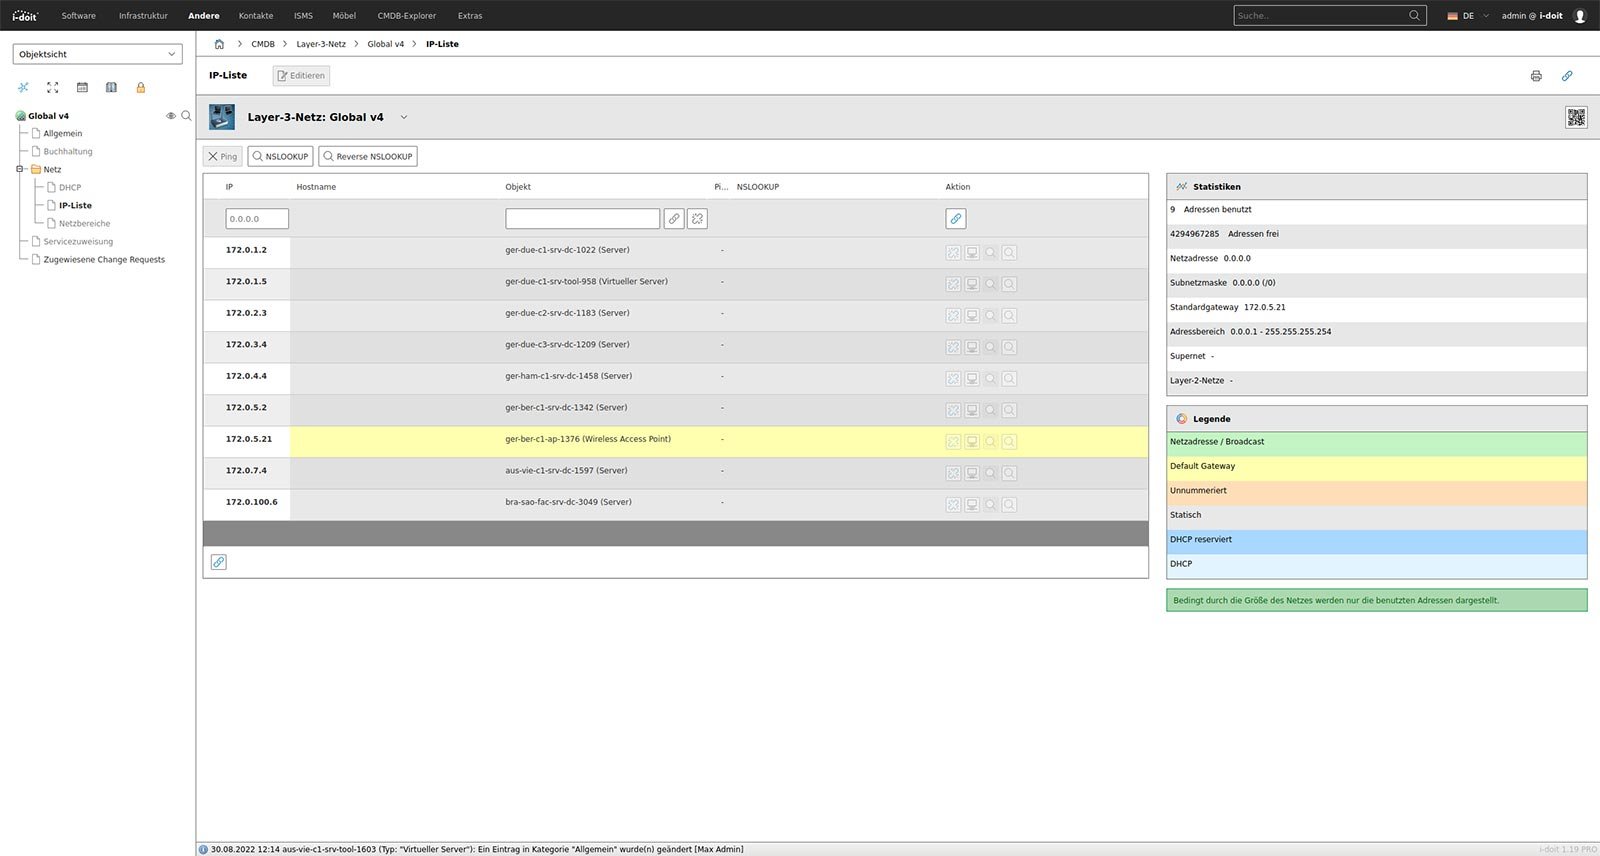
Task: Open the DE language selector
Action: (x=1467, y=16)
